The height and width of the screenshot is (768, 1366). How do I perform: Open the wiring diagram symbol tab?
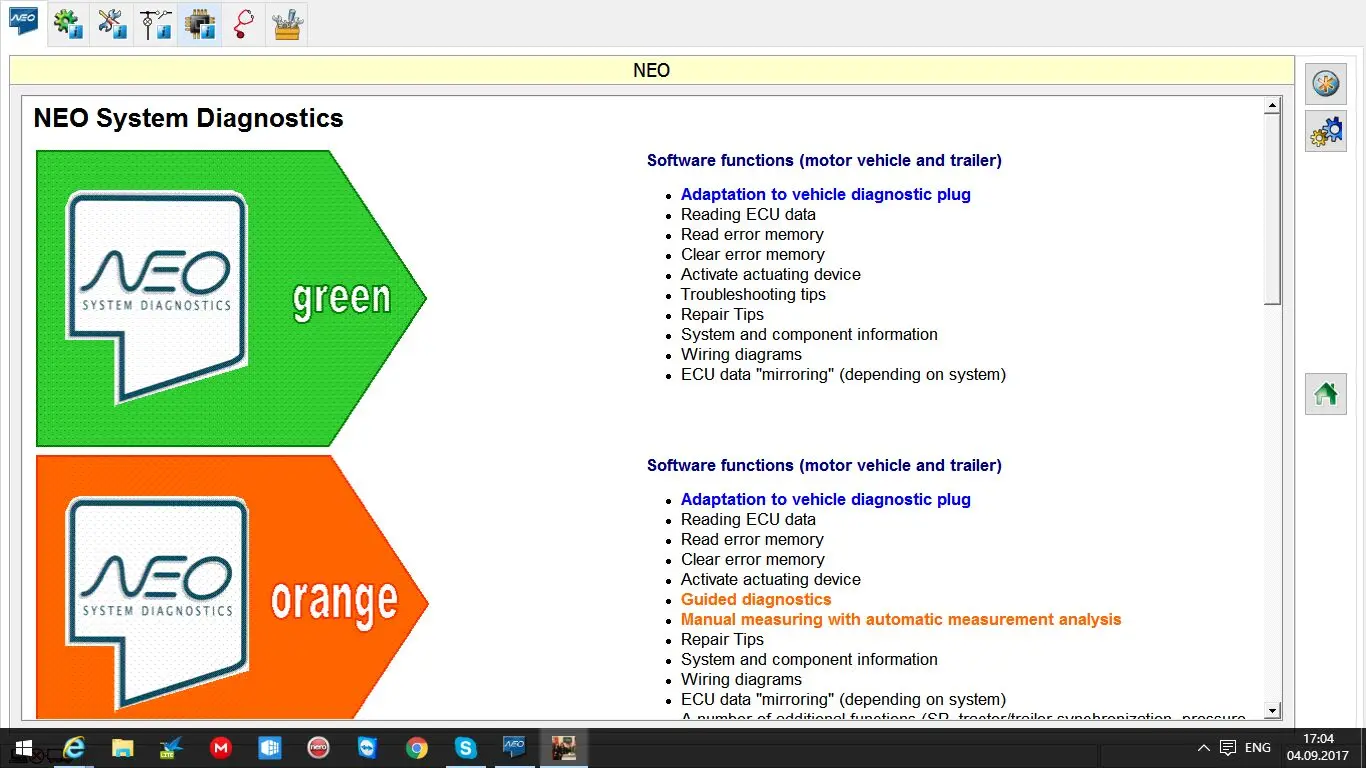[x=155, y=23]
